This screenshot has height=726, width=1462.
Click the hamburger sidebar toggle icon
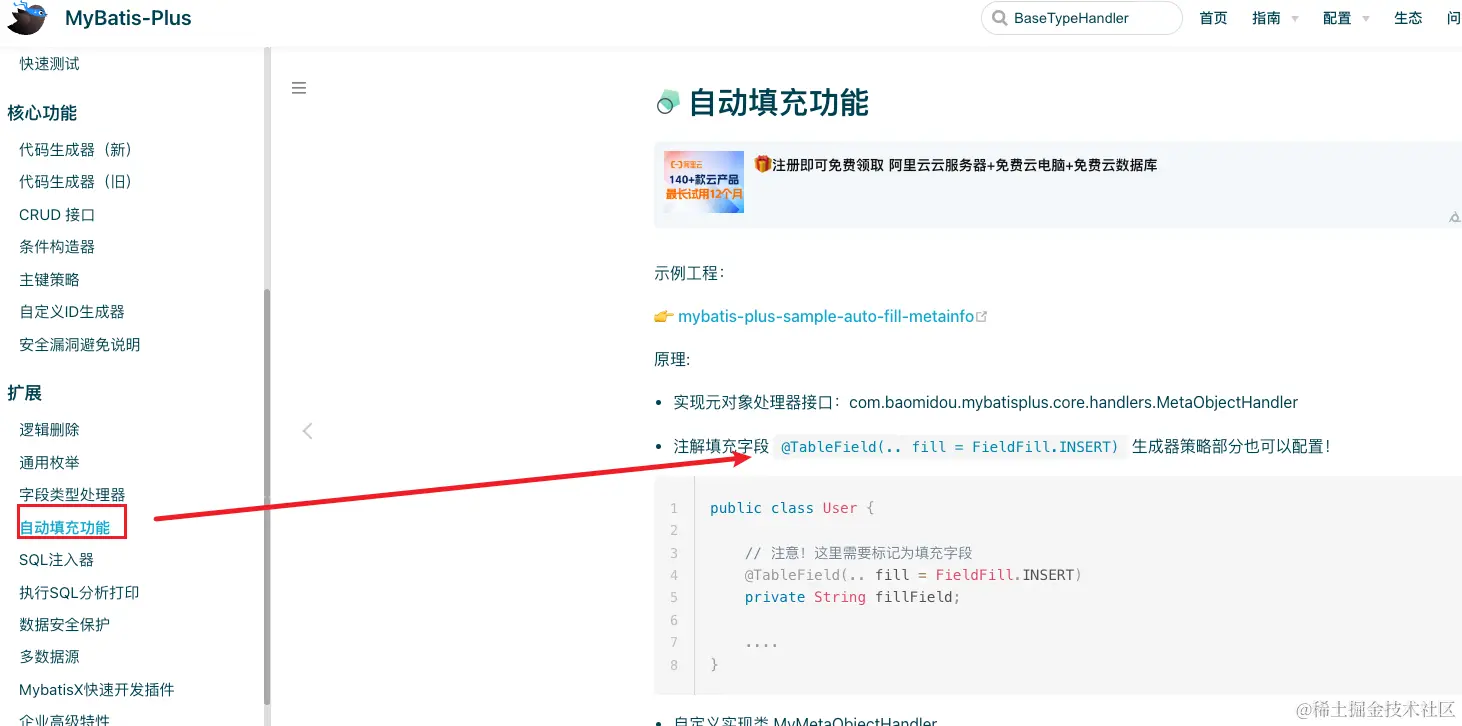pos(299,88)
